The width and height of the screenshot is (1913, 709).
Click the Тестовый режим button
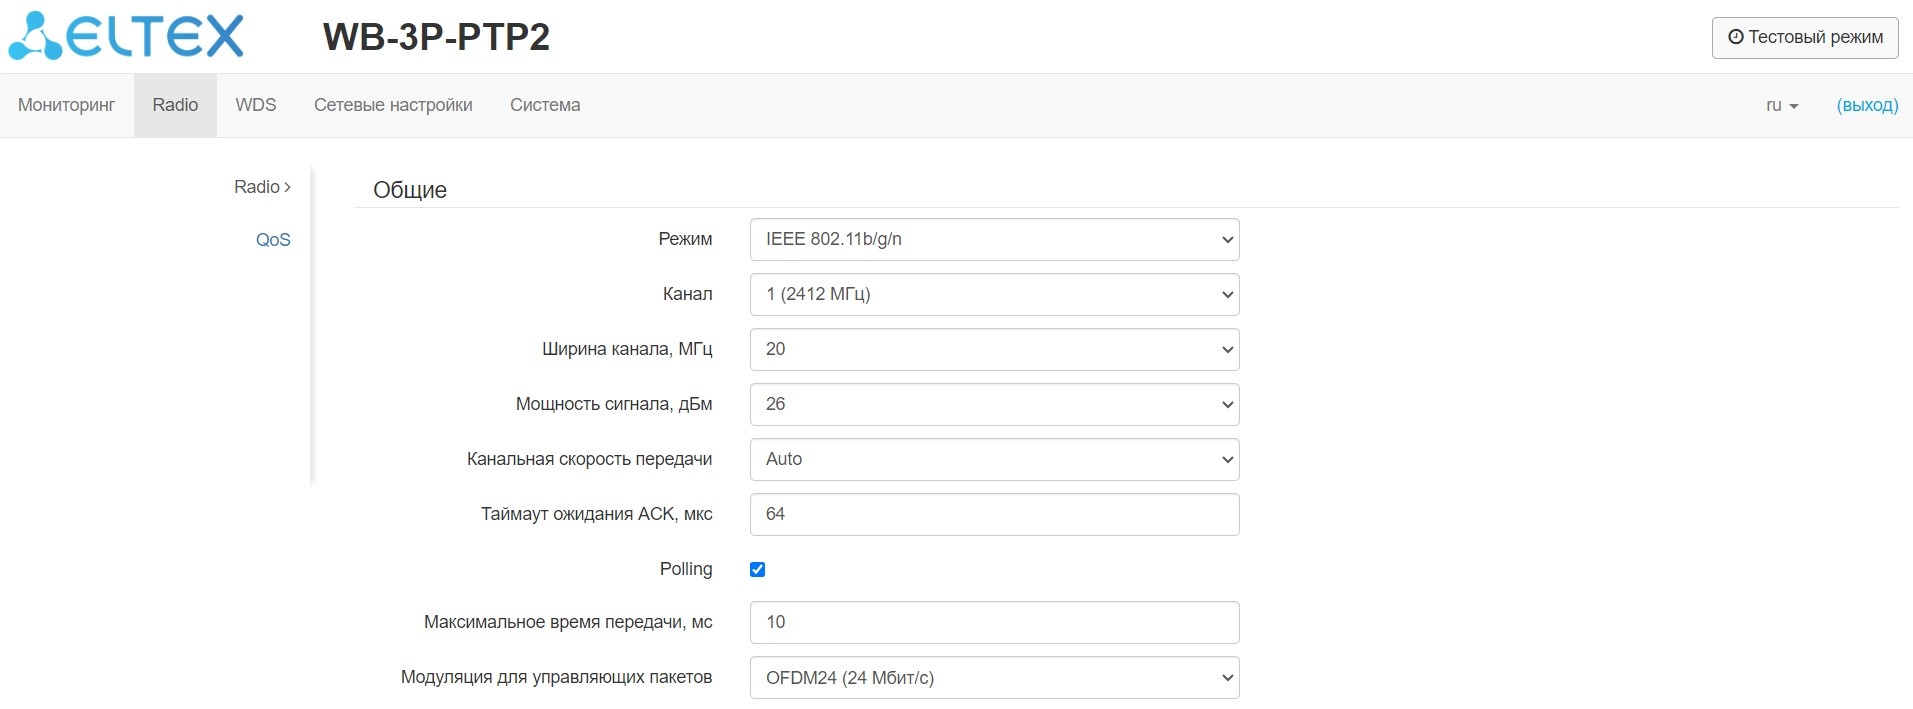1804,38
